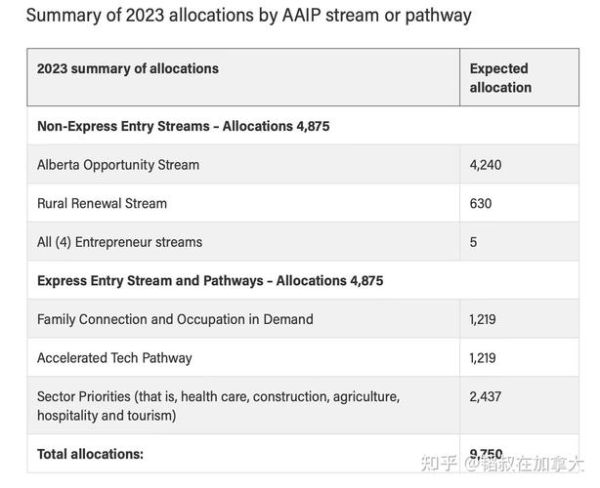The width and height of the screenshot is (600, 488).
Task: Select the 'Non-Express Entry Streams' section heading row
Action: (x=183, y=127)
